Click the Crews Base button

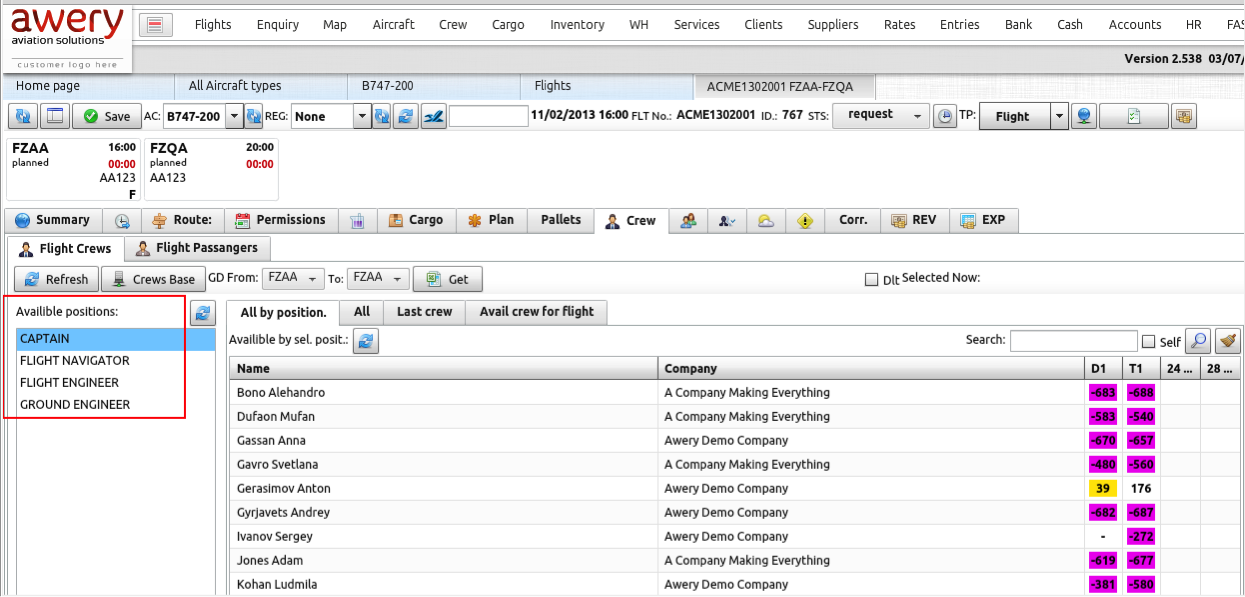tap(153, 279)
